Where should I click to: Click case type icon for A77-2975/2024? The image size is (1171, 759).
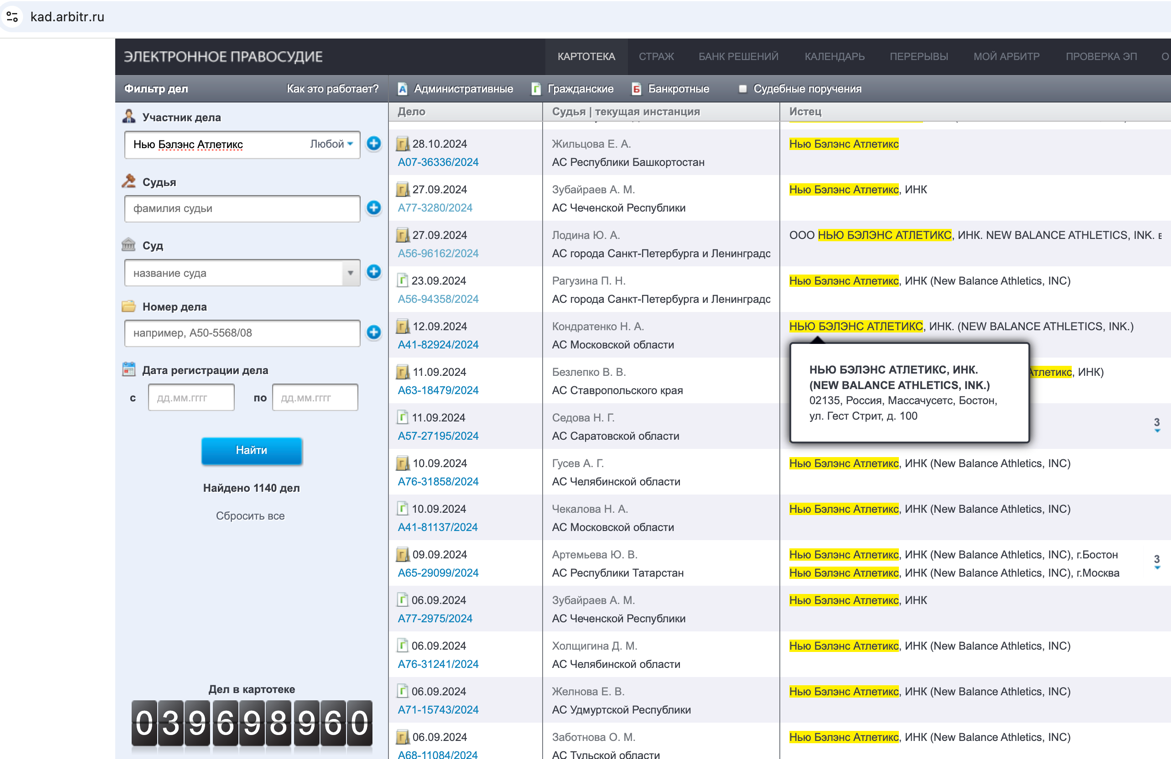pyautogui.click(x=403, y=600)
